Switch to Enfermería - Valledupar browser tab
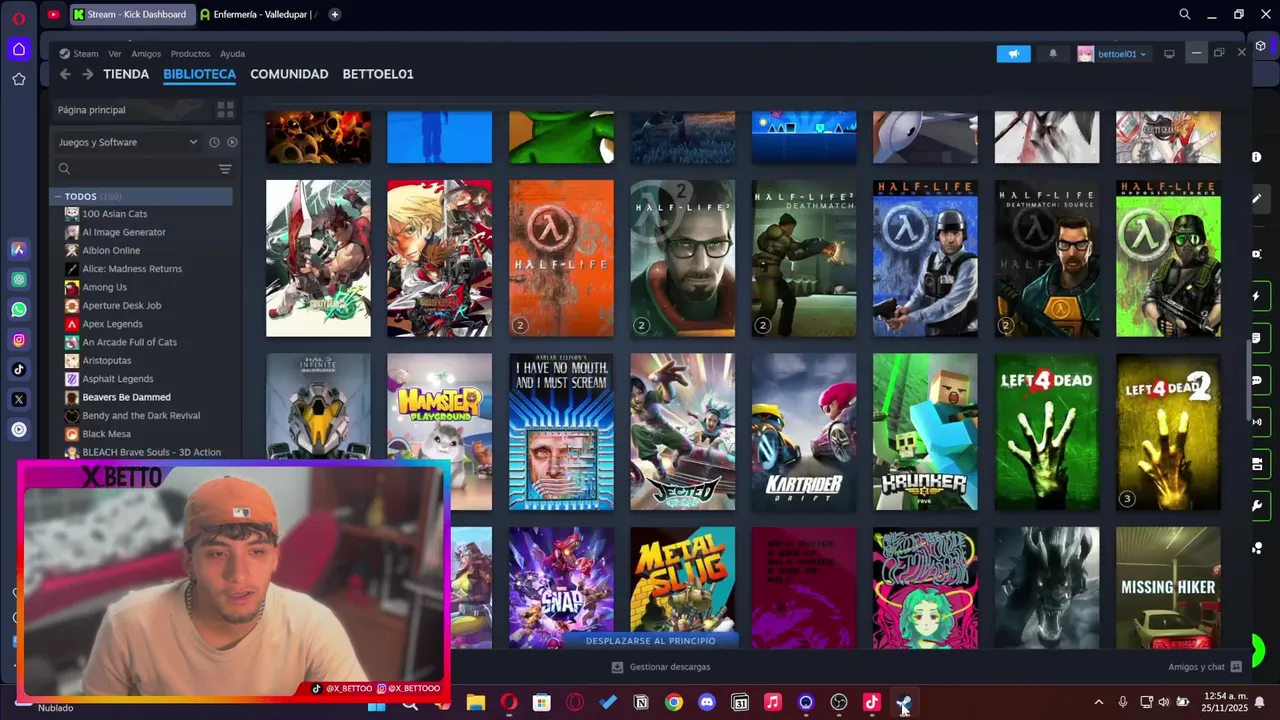This screenshot has height=720, width=1280. (x=258, y=14)
